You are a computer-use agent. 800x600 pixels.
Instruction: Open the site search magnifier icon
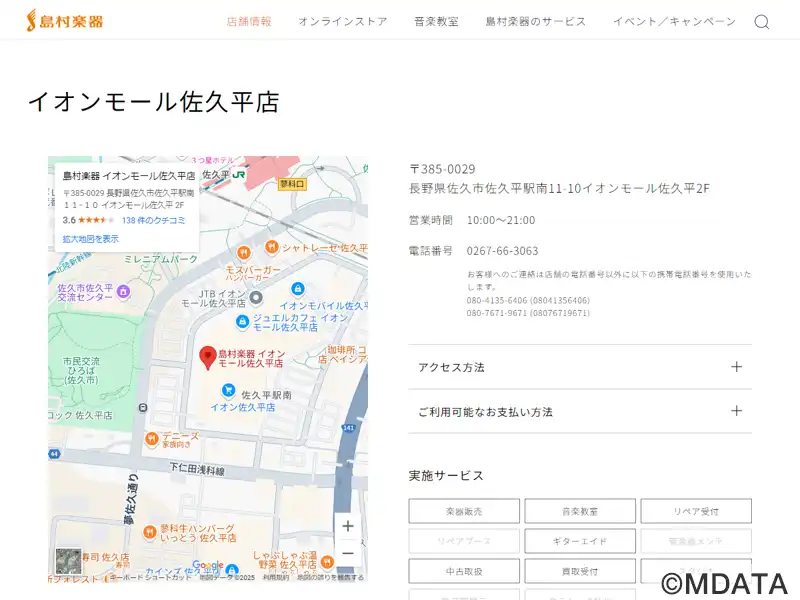pyautogui.click(x=761, y=21)
